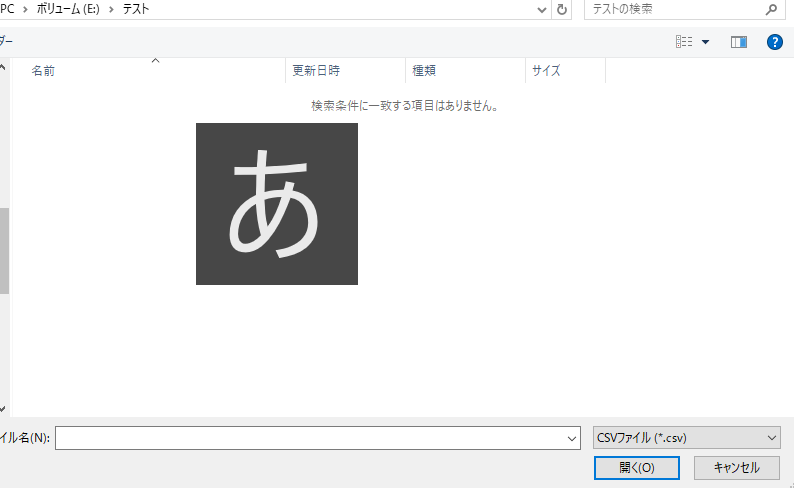This screenshot has width=794, height=488.
Task: Click the refresh icon beside the address bar
Action: [x=562, y=10]
